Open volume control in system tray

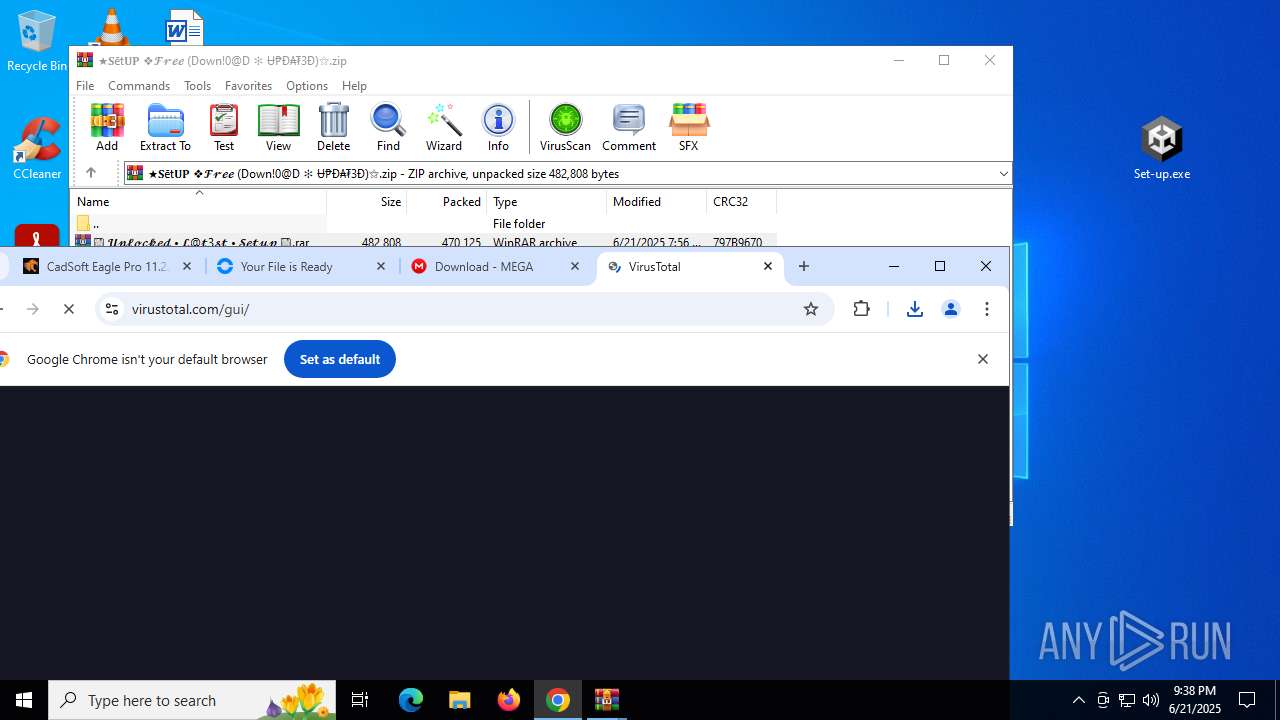[x=1151, y=700]
